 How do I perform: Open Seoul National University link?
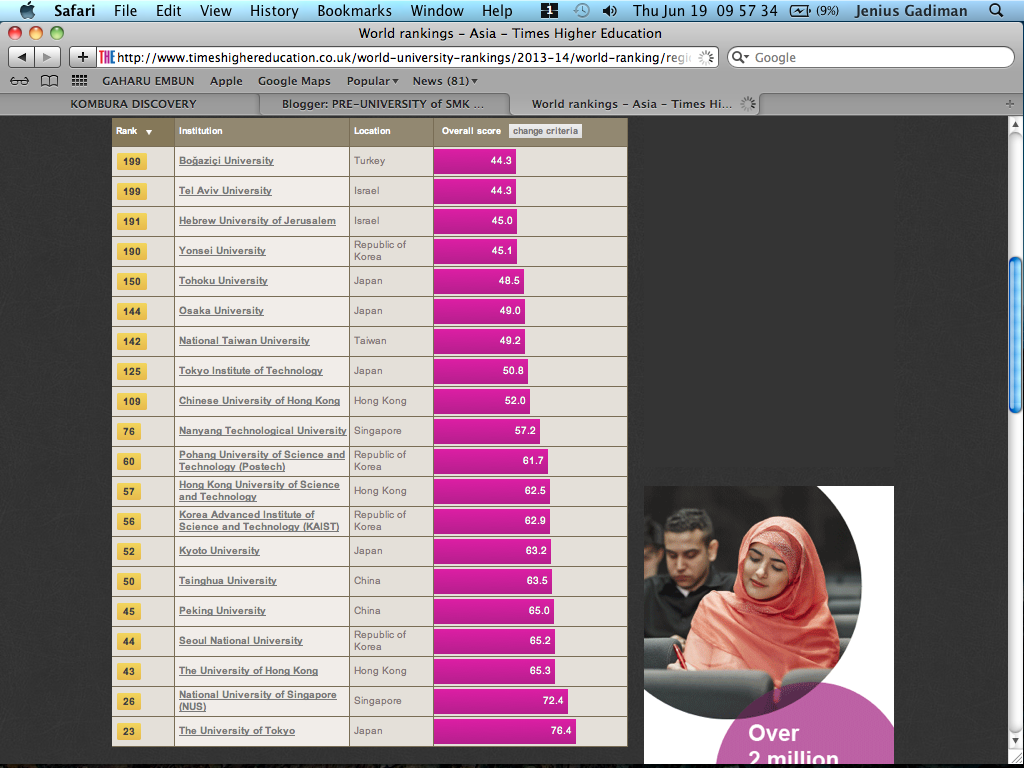tap(241, 641)
